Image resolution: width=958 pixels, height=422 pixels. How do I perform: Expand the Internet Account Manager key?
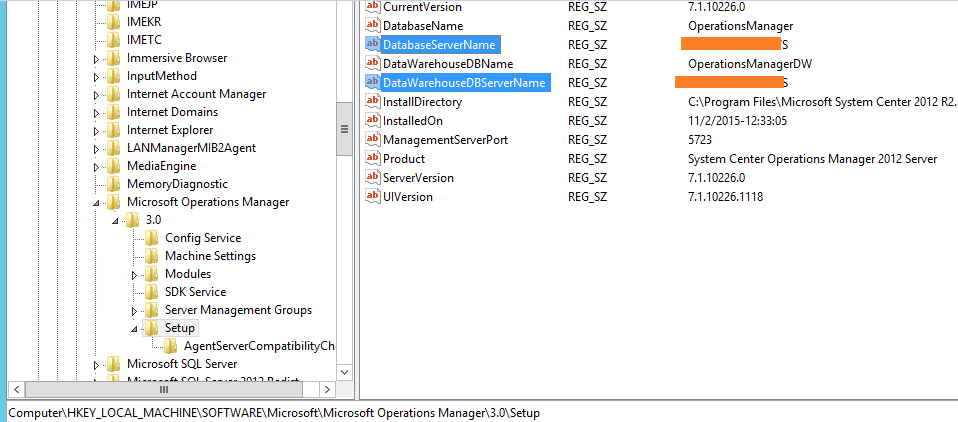96,96
